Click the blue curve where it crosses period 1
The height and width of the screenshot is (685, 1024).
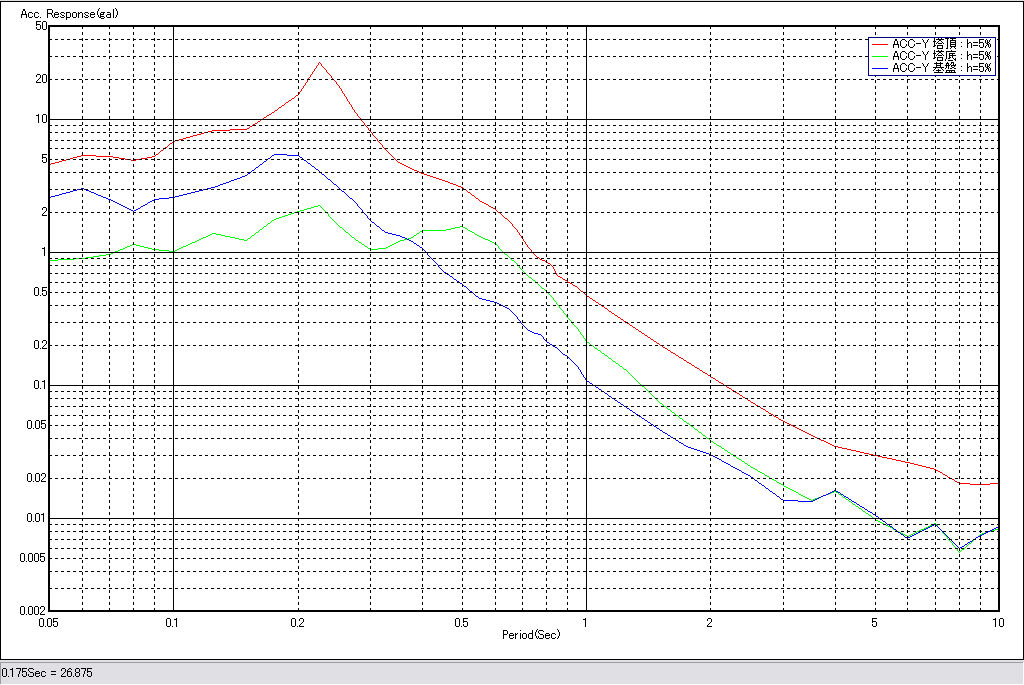point(585,380)
